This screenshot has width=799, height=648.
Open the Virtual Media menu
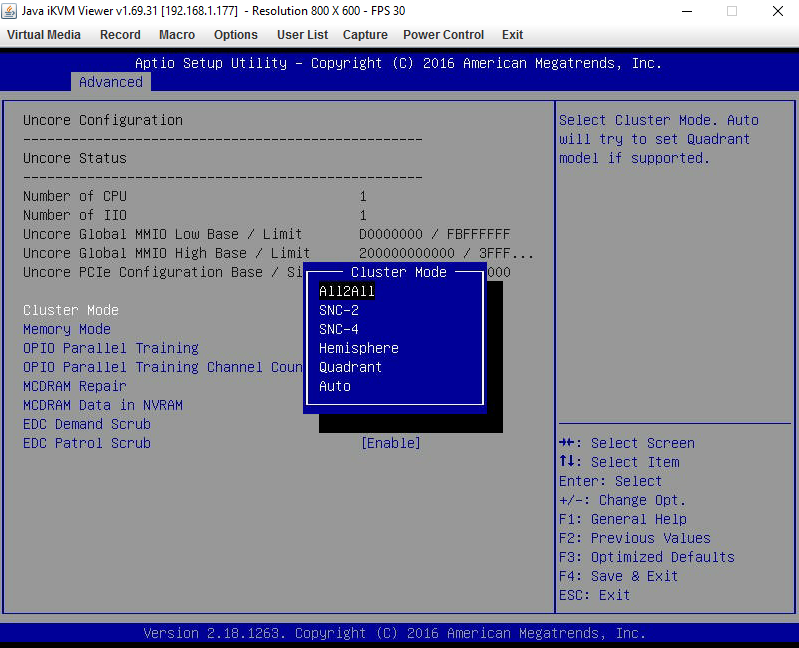pyautogui.click(x=44, y=35)
